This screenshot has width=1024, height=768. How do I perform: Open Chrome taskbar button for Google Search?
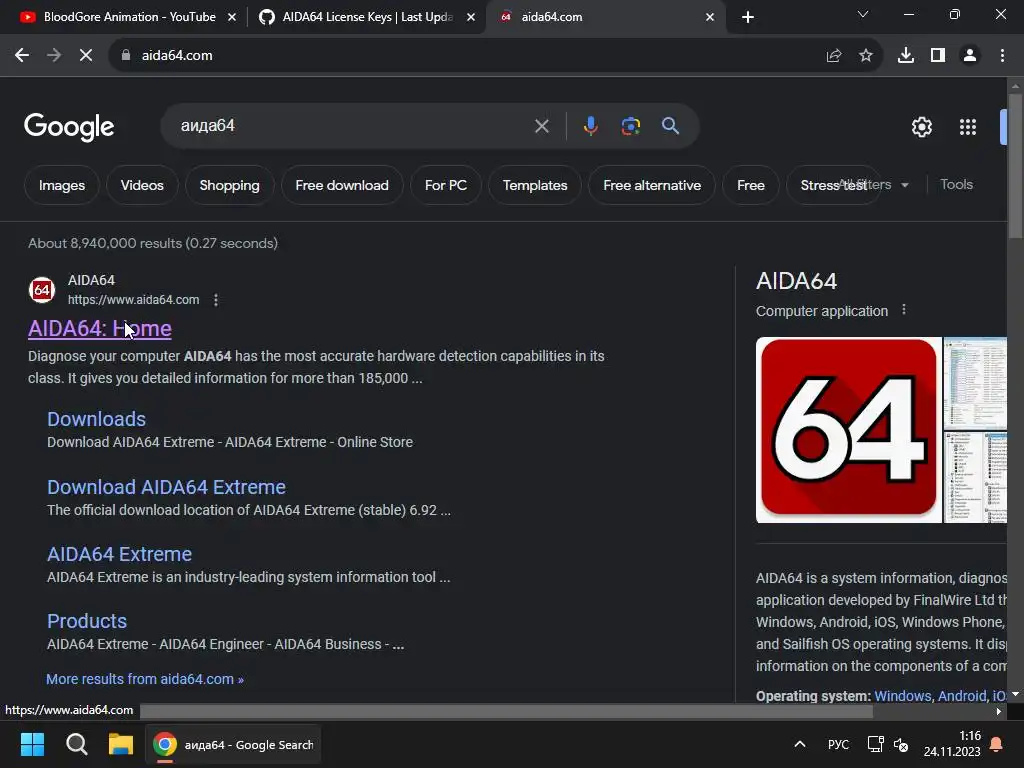pos(232,744)
